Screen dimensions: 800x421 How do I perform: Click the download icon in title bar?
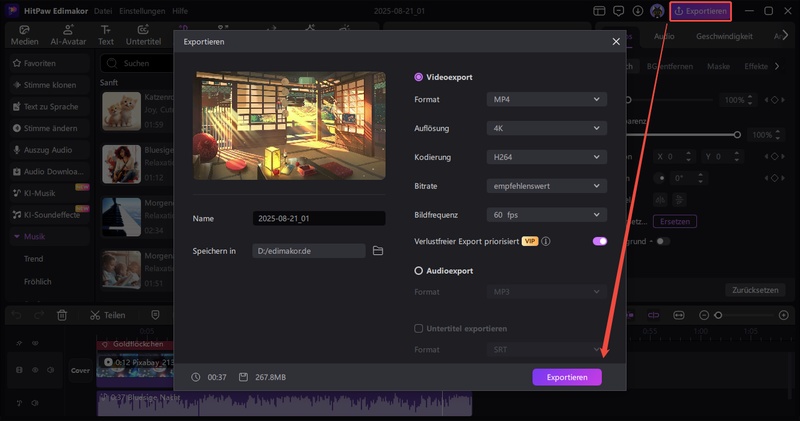click(x=638, y=11)
